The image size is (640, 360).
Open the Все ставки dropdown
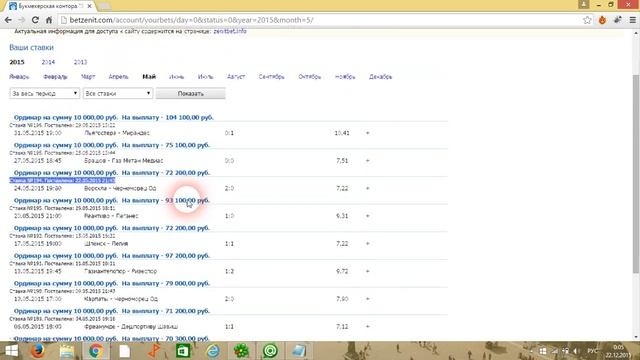[x=118, y=93]
